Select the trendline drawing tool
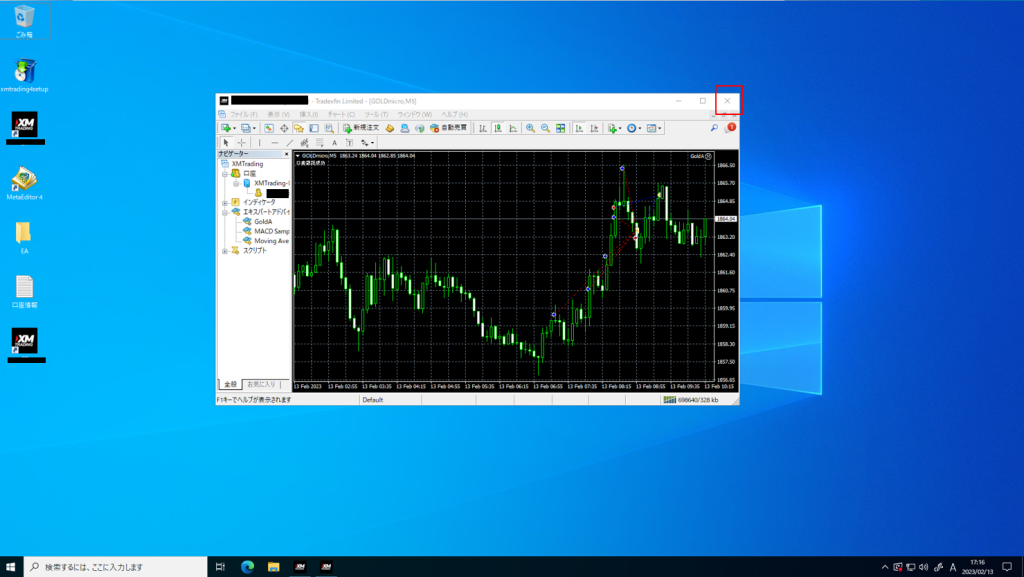Screen dimensions: 1024x577 click(x=289, y=143)
